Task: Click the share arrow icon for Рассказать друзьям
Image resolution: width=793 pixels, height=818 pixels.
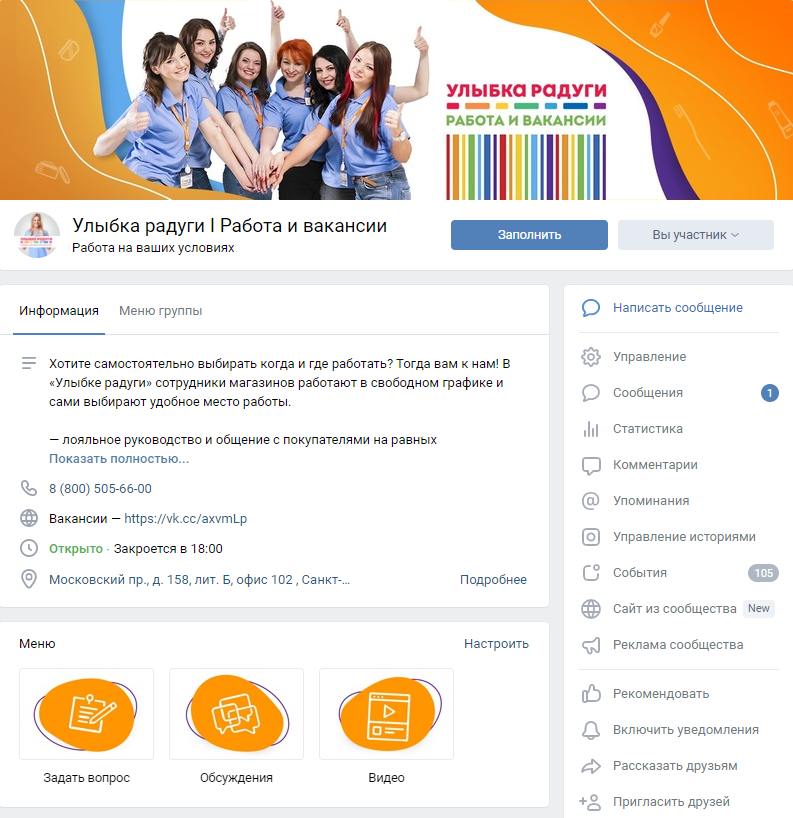Action: pos(591,766)
